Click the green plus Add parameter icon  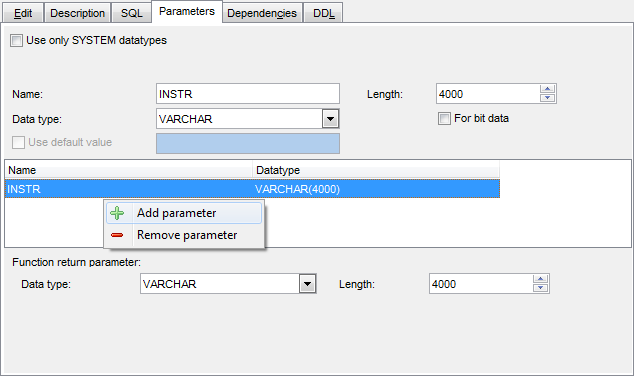(x=117, y=213)
